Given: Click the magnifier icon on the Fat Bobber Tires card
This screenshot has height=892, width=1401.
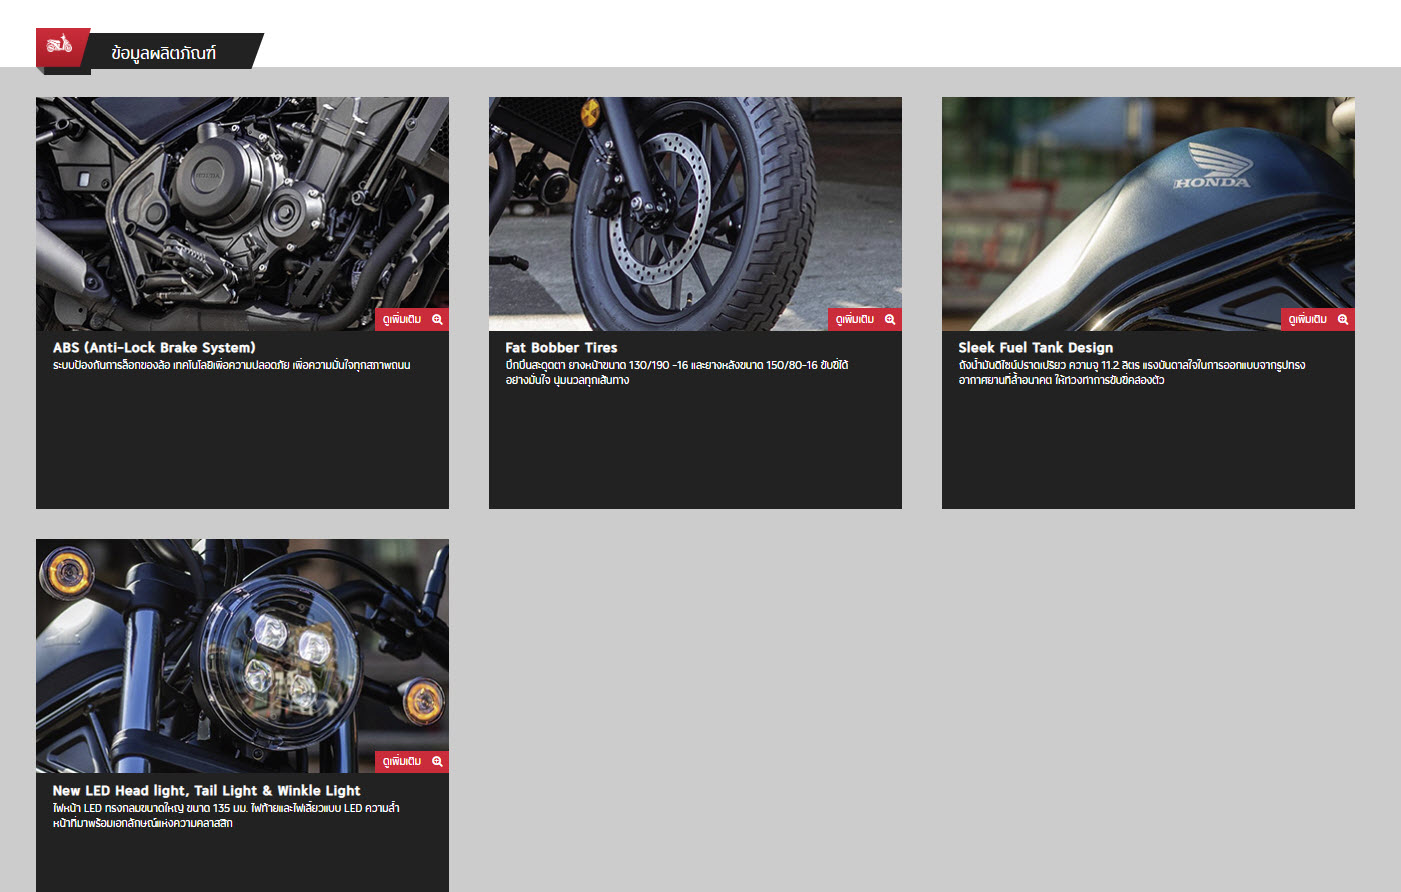Looking at the screenshot, I should pyautogui.click(x=890, y=320).
